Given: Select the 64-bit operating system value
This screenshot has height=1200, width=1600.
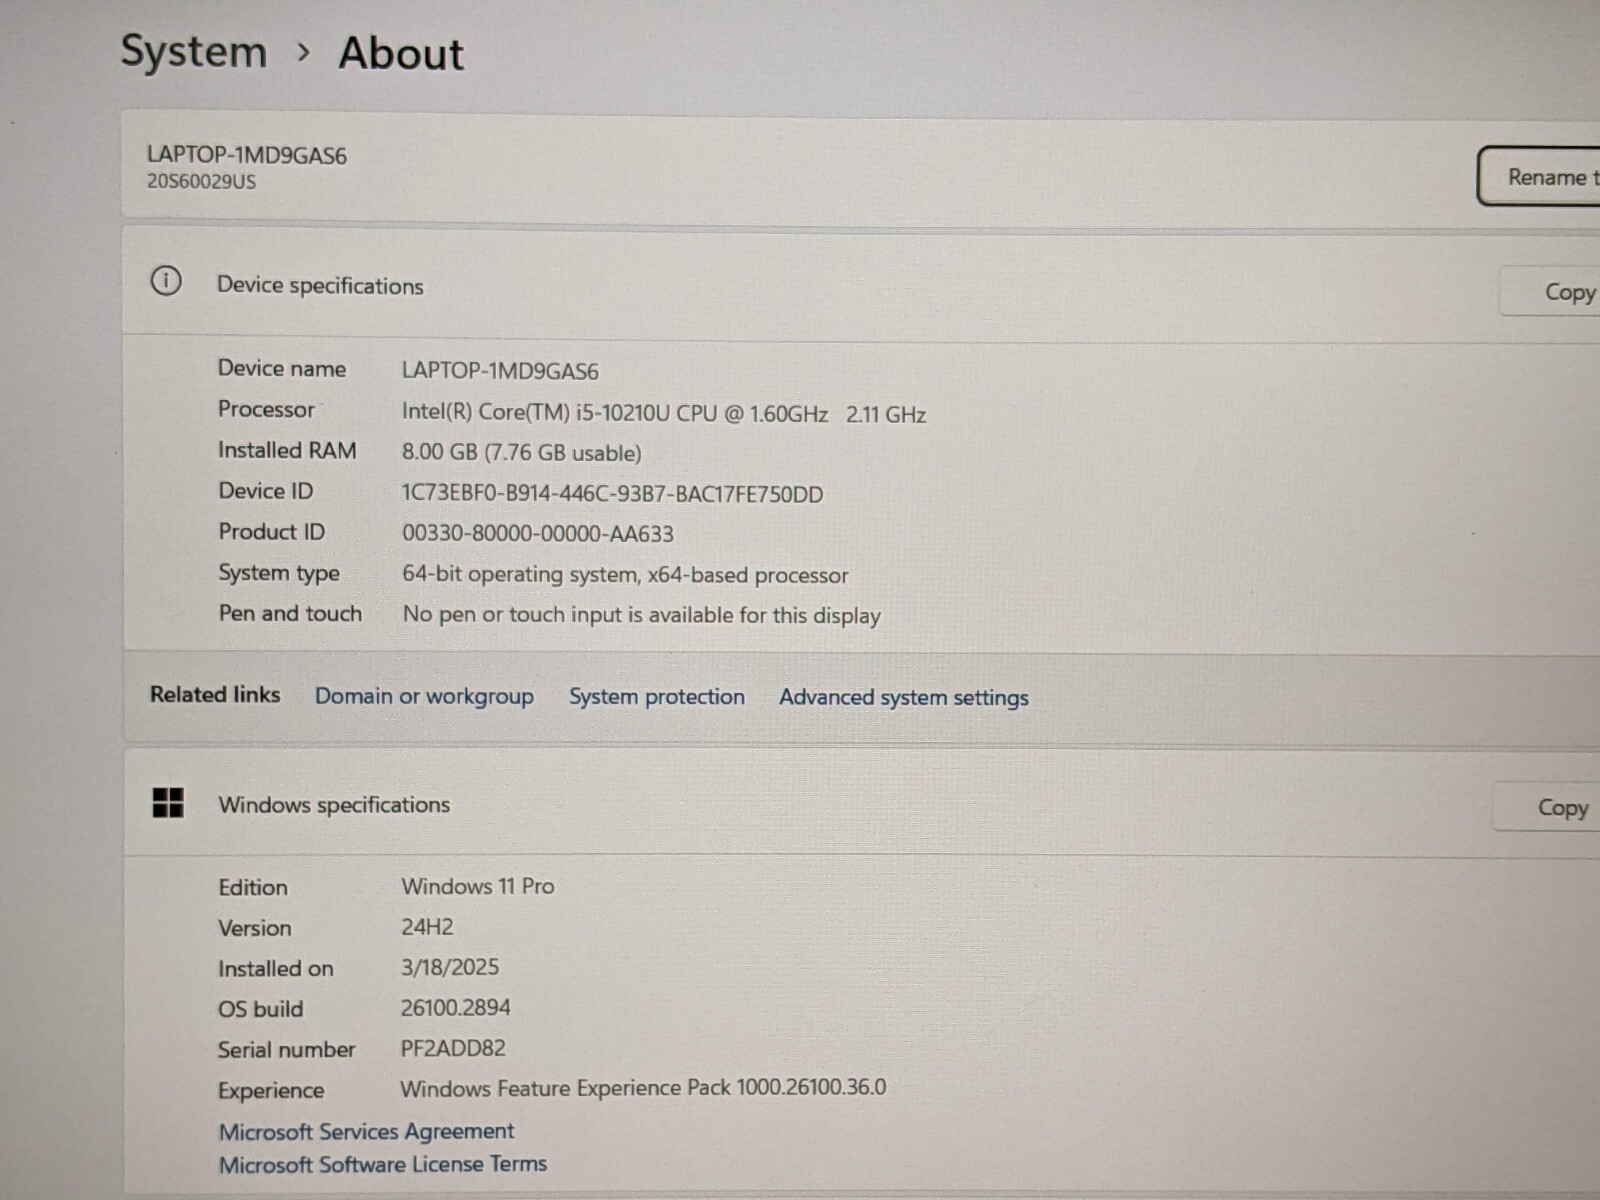Looking at the screenshot, I should (x=625, y=575).
